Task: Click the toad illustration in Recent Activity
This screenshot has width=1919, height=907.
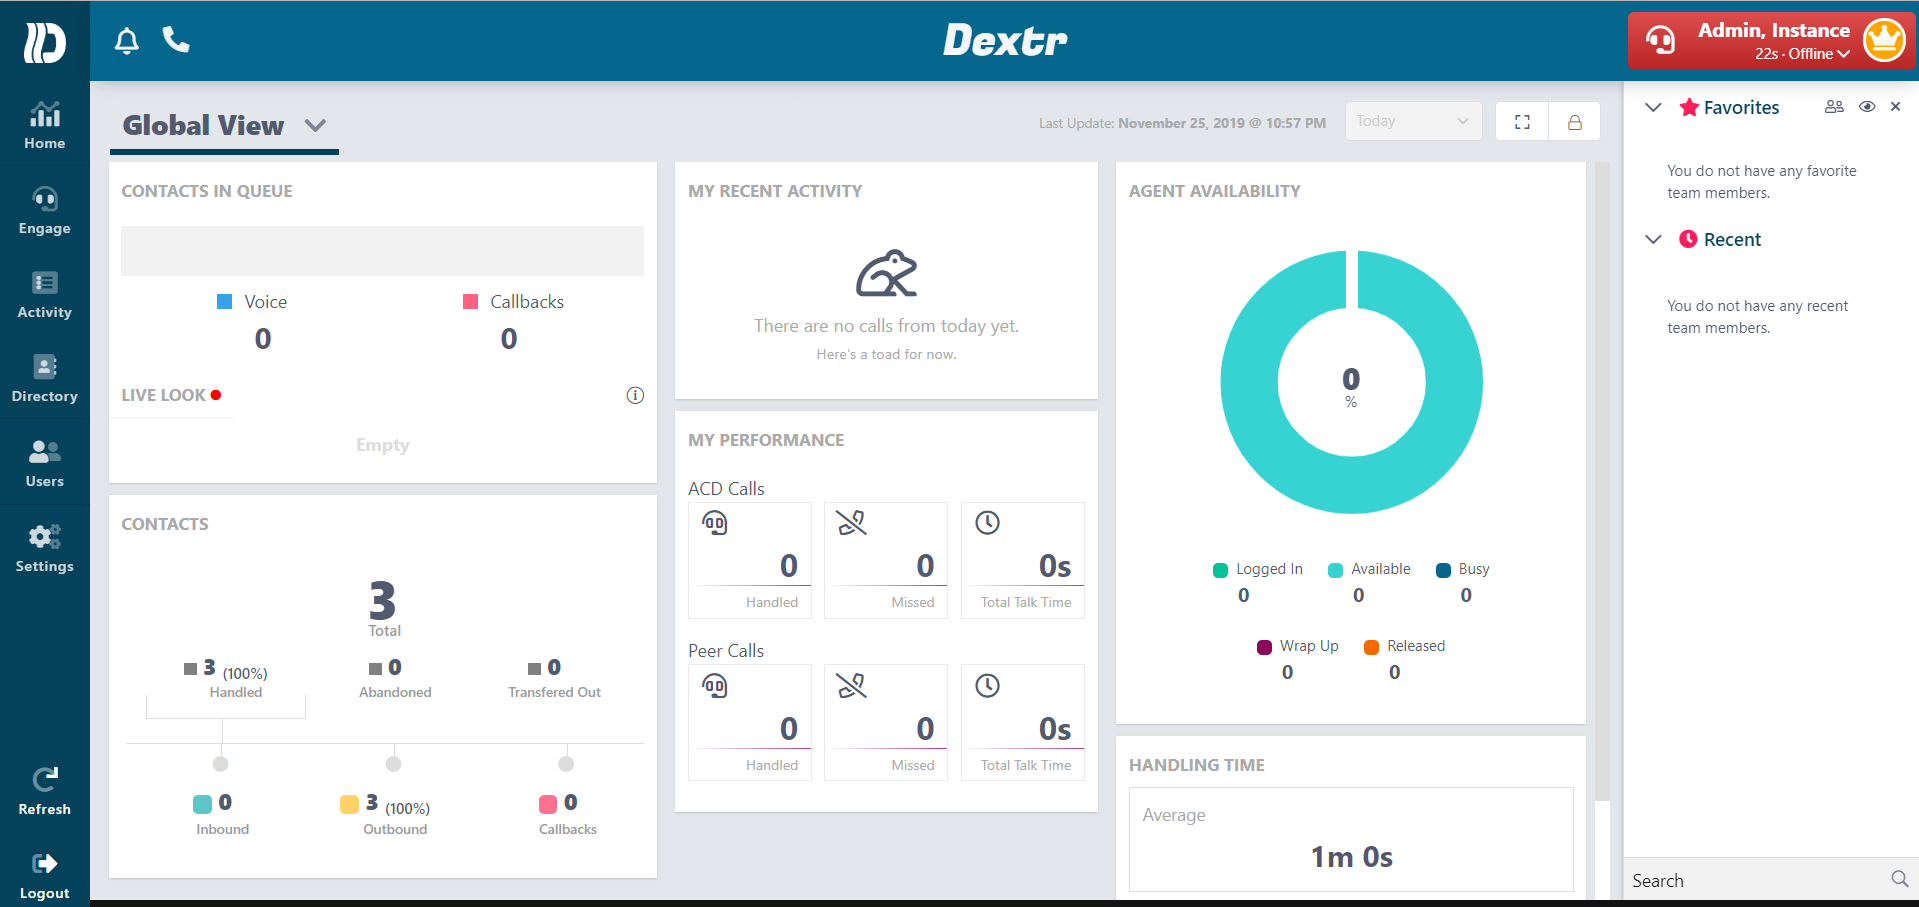Action: (886, 274)
